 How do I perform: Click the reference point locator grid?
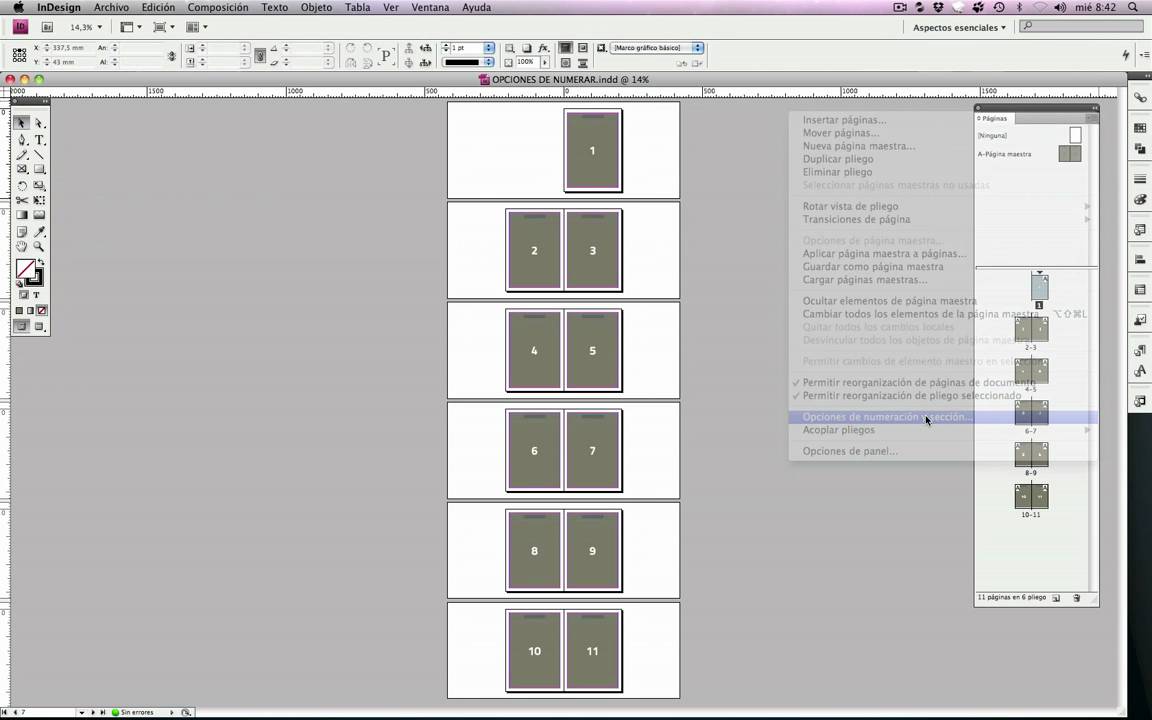pyautogui.click(x=19, y=55)
